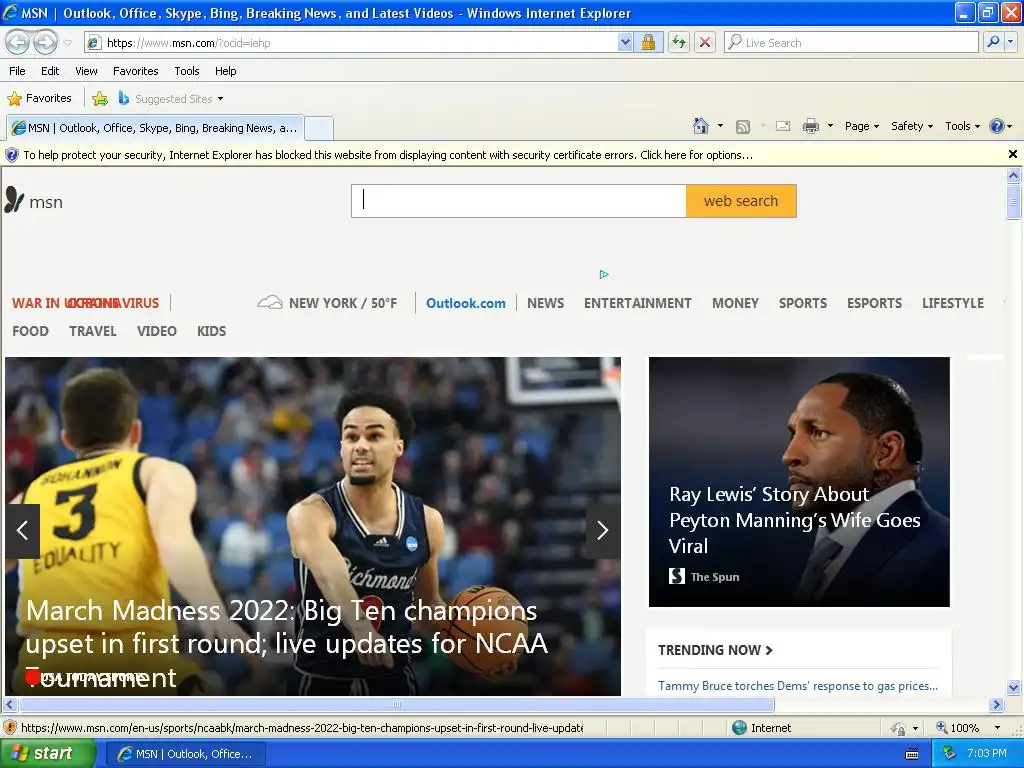Click the Home page icon
This screenshot has height=768, width=1024.
701,126
